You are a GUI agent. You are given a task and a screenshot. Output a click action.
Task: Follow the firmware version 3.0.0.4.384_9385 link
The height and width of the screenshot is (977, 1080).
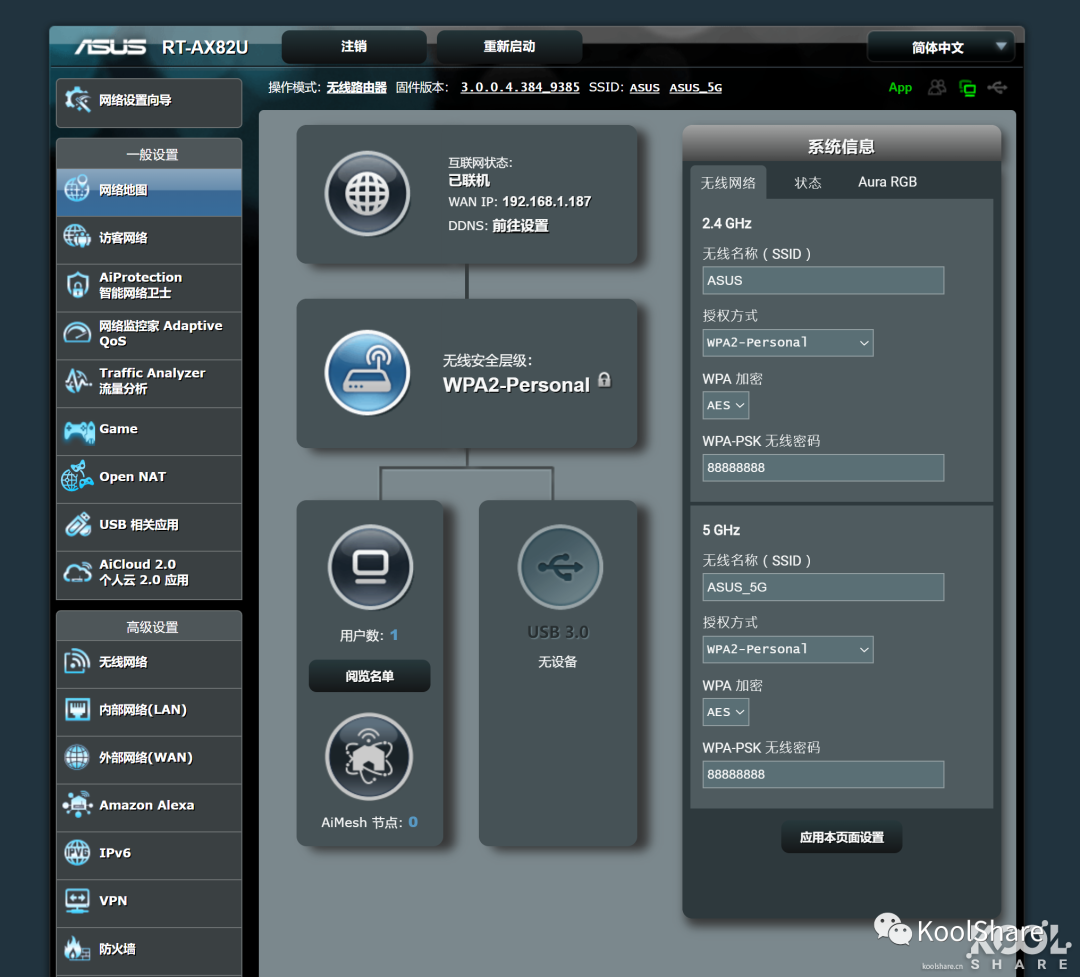pos(520,87)
